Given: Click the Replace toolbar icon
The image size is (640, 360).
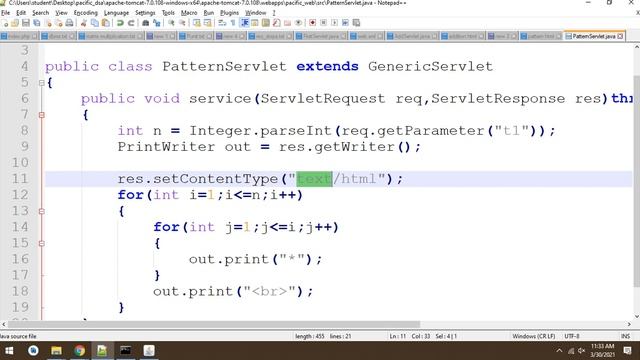Looking at the screenshot, I should click(156, 23).
